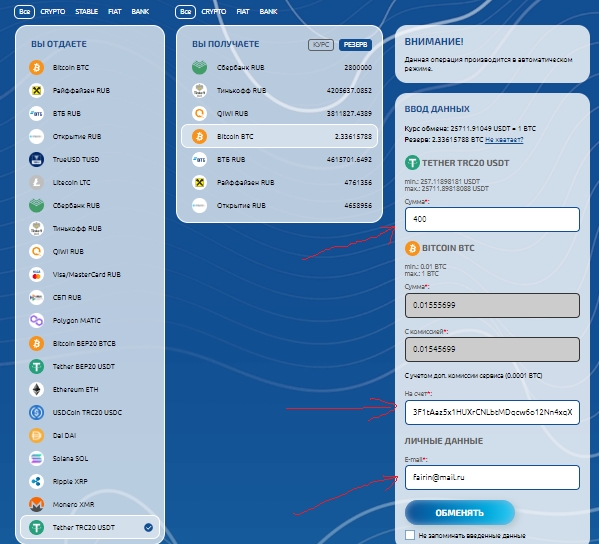
Task: Click the Ripple XRP icon
Action: 37,481
